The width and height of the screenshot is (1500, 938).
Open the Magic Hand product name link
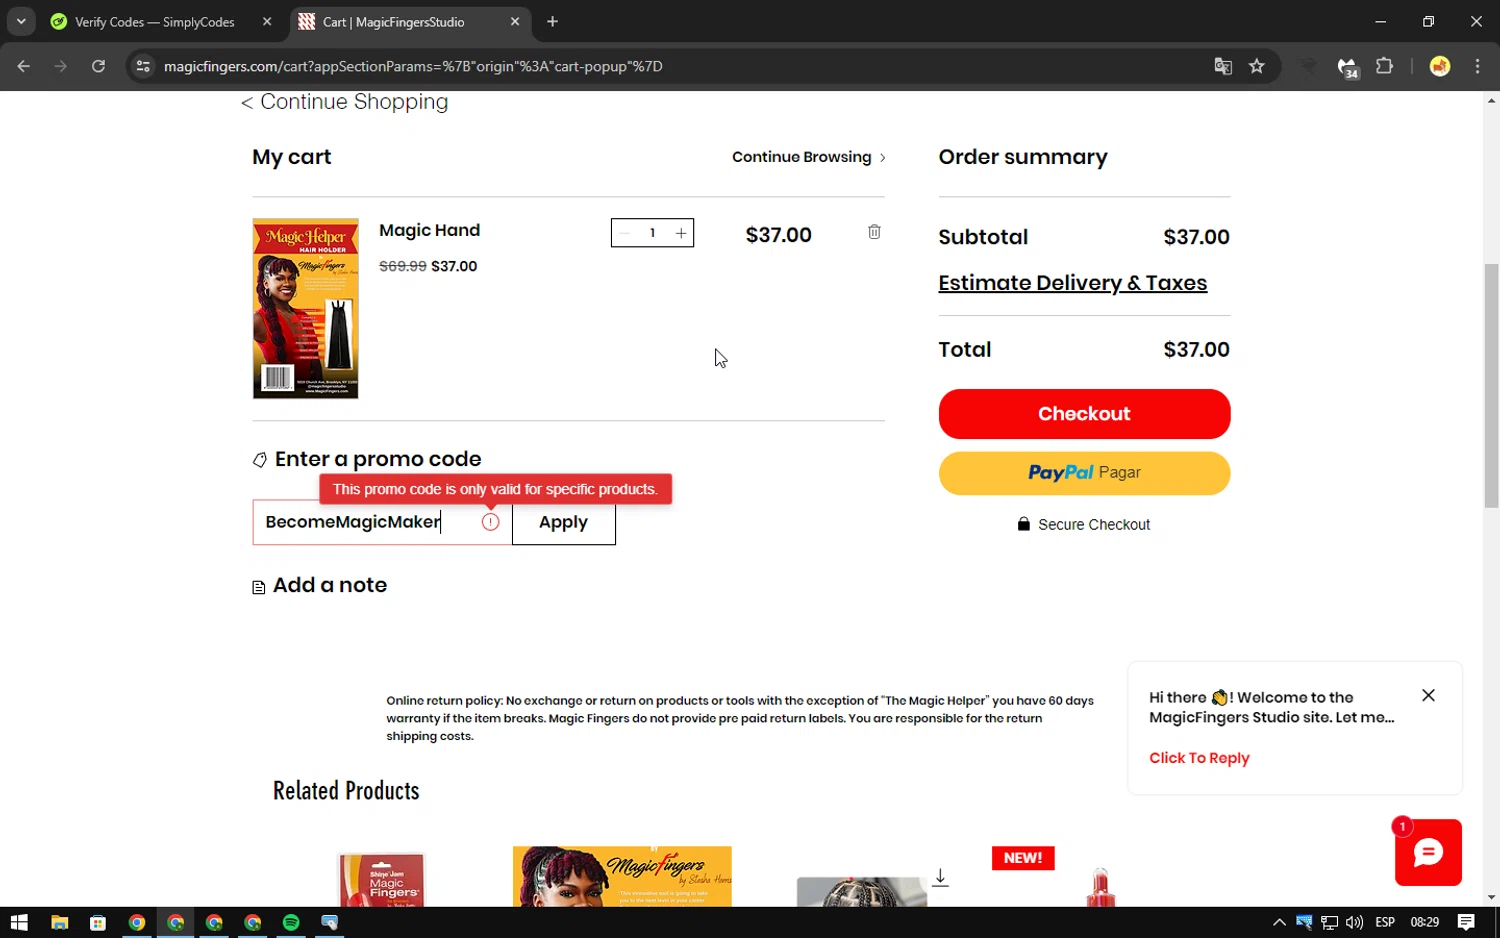click(x=429, y=230)
